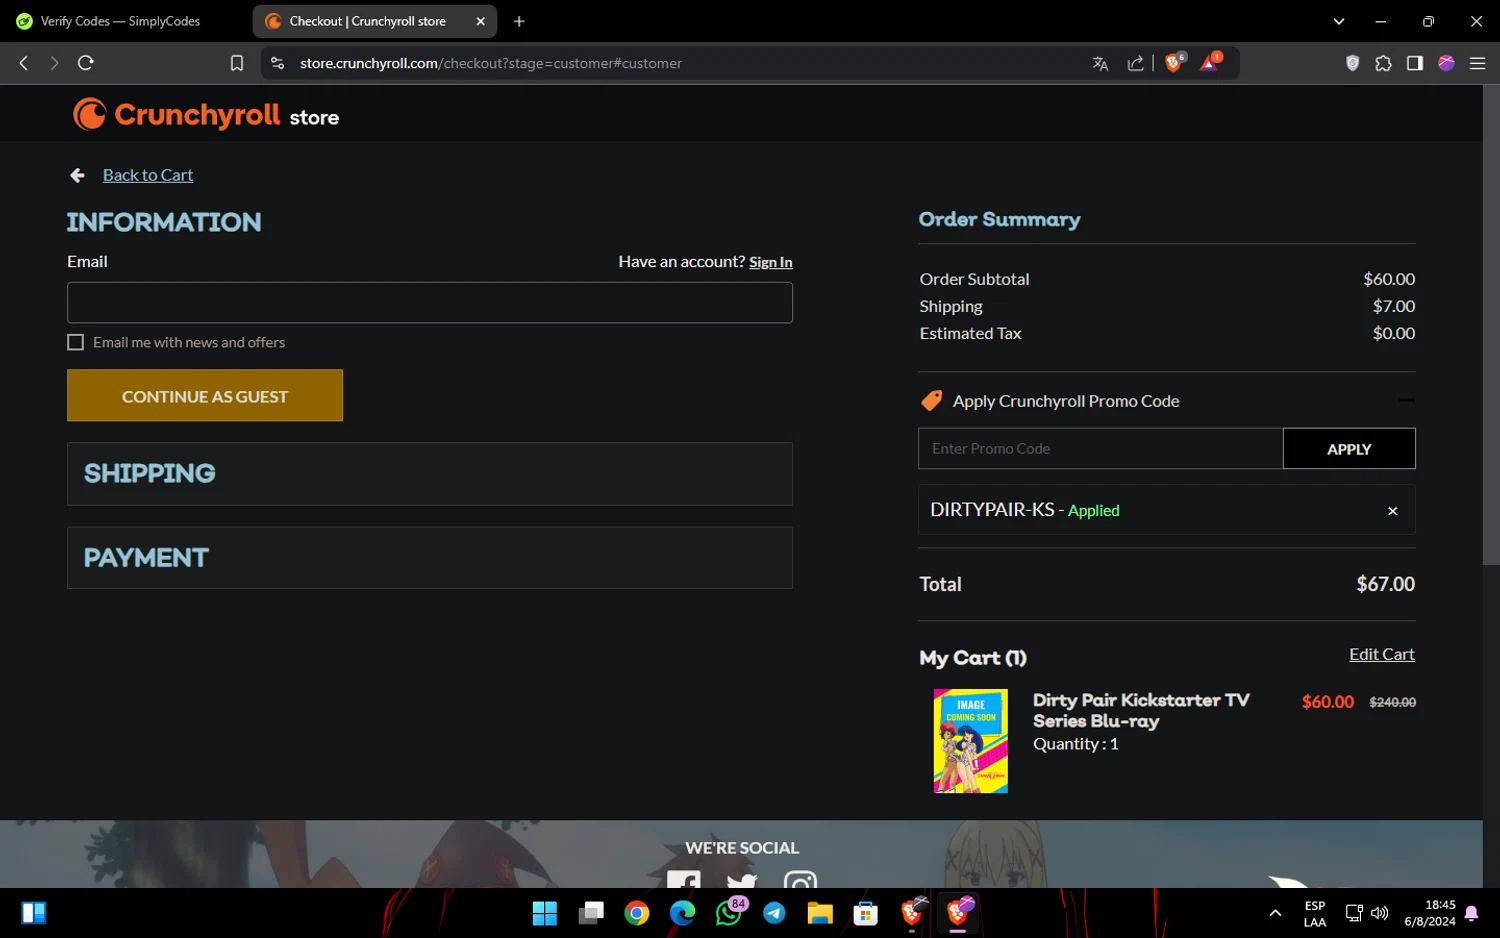Click the Dirty Pair Blu-ray thumbnail
This screenshot has width=1500, height=938.
[x=971, y=741]
